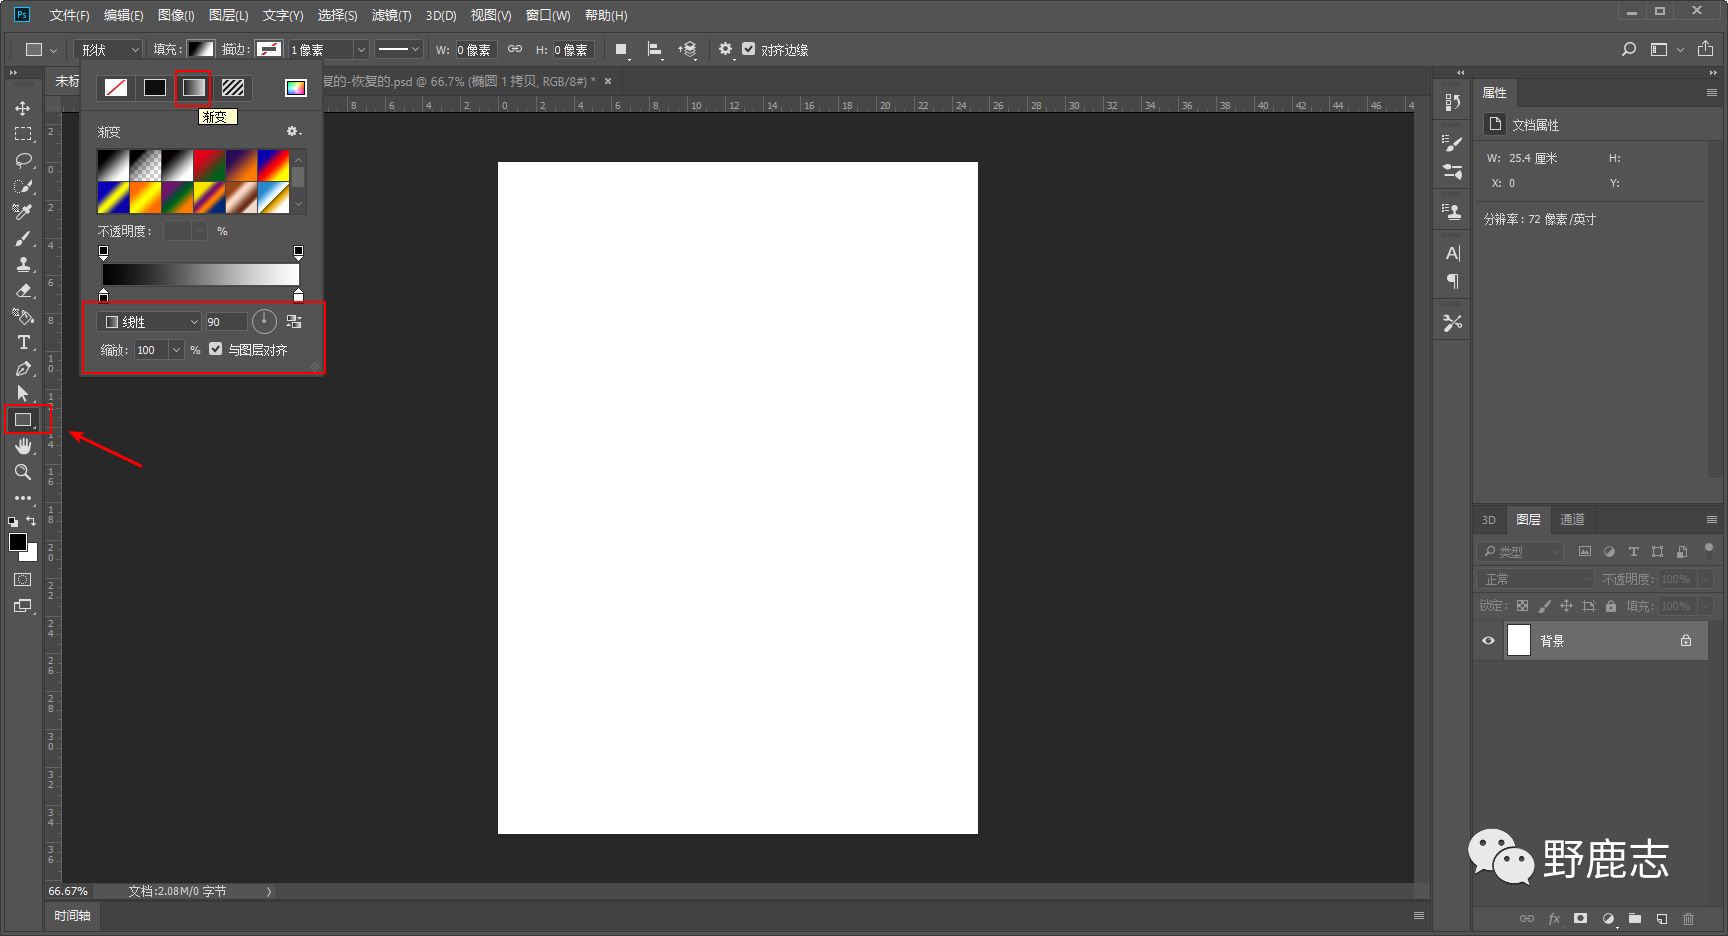Viewport: 1728px width, 936px height.
Task: Open the 时间轴 panel
Action: [x=72, y=916]
